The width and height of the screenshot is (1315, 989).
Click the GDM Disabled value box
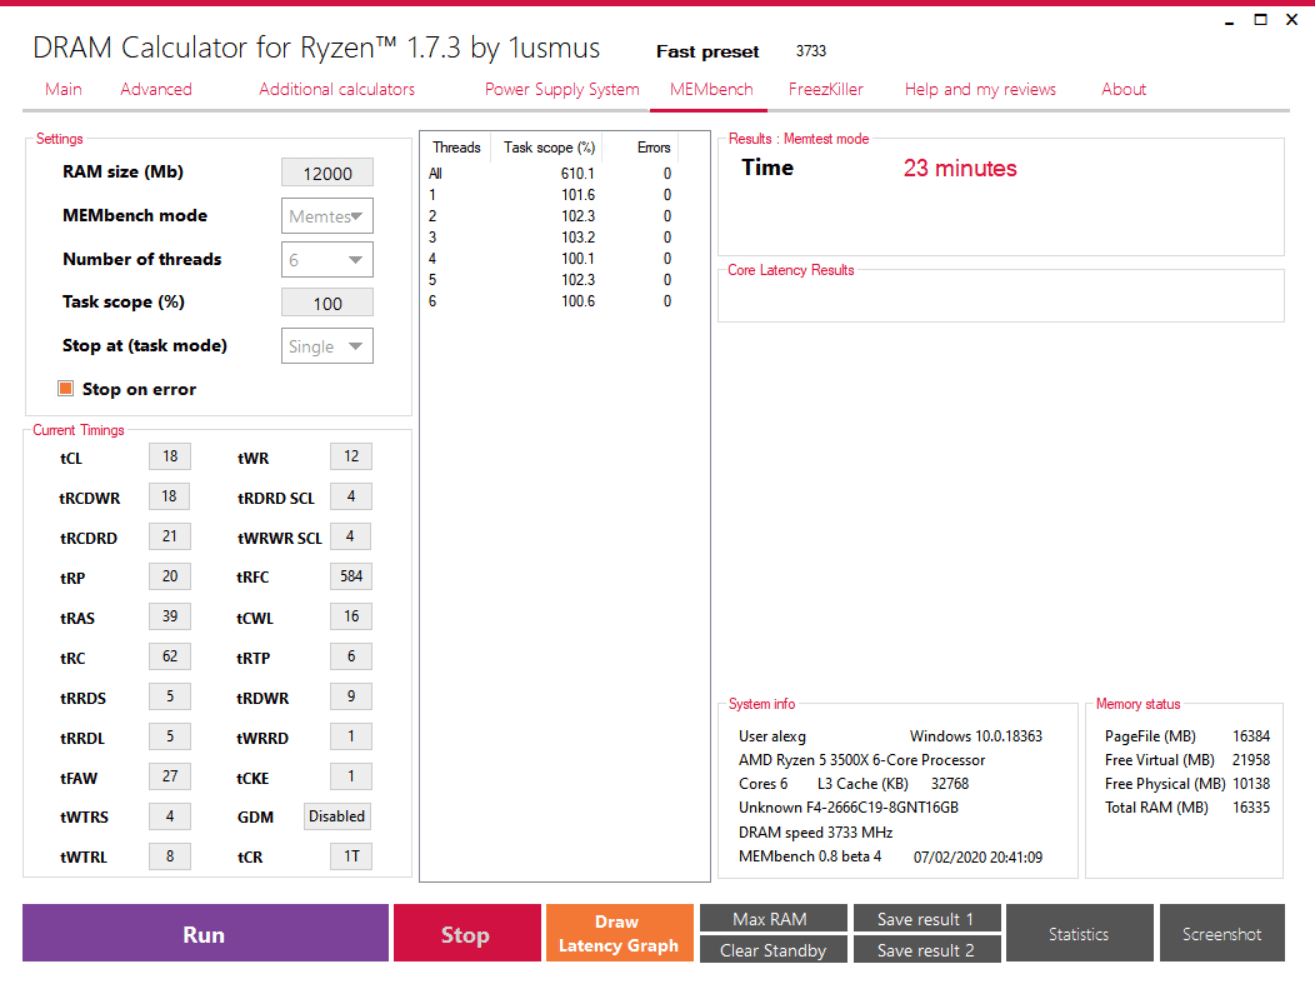click(337, 816)
